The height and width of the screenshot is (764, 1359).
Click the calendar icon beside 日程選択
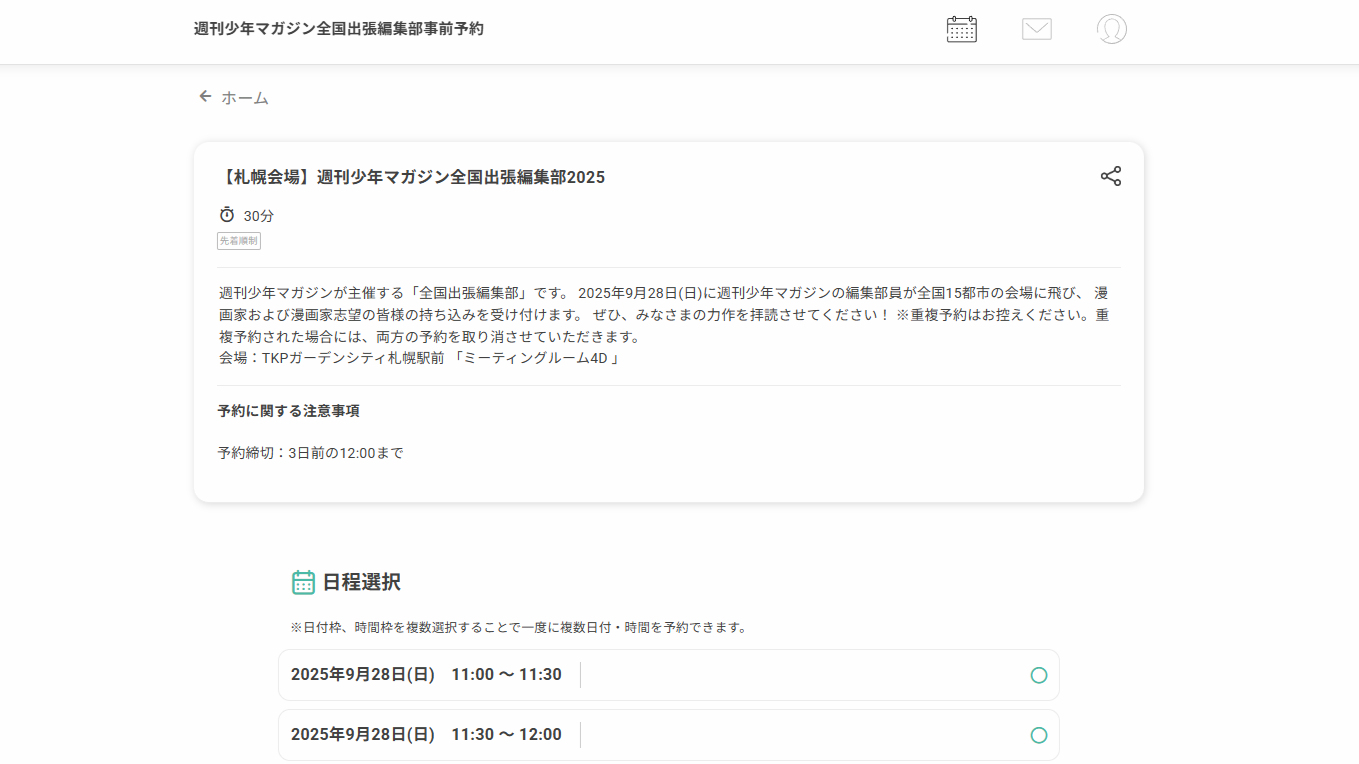click(303, 582)
